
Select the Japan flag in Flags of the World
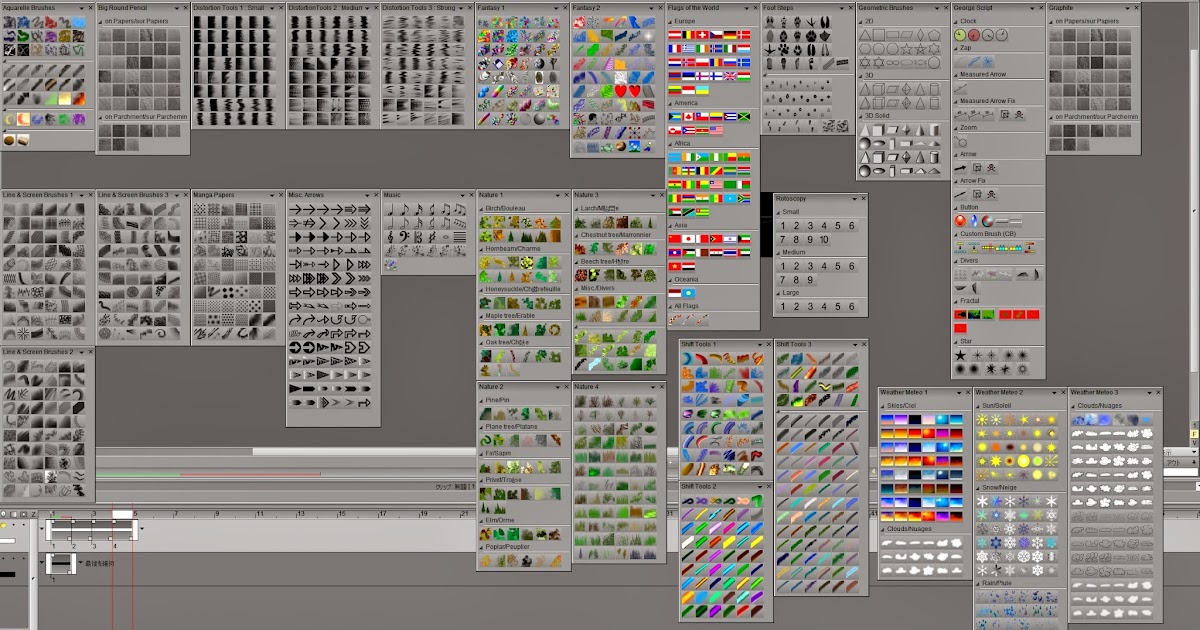point(688,239)
